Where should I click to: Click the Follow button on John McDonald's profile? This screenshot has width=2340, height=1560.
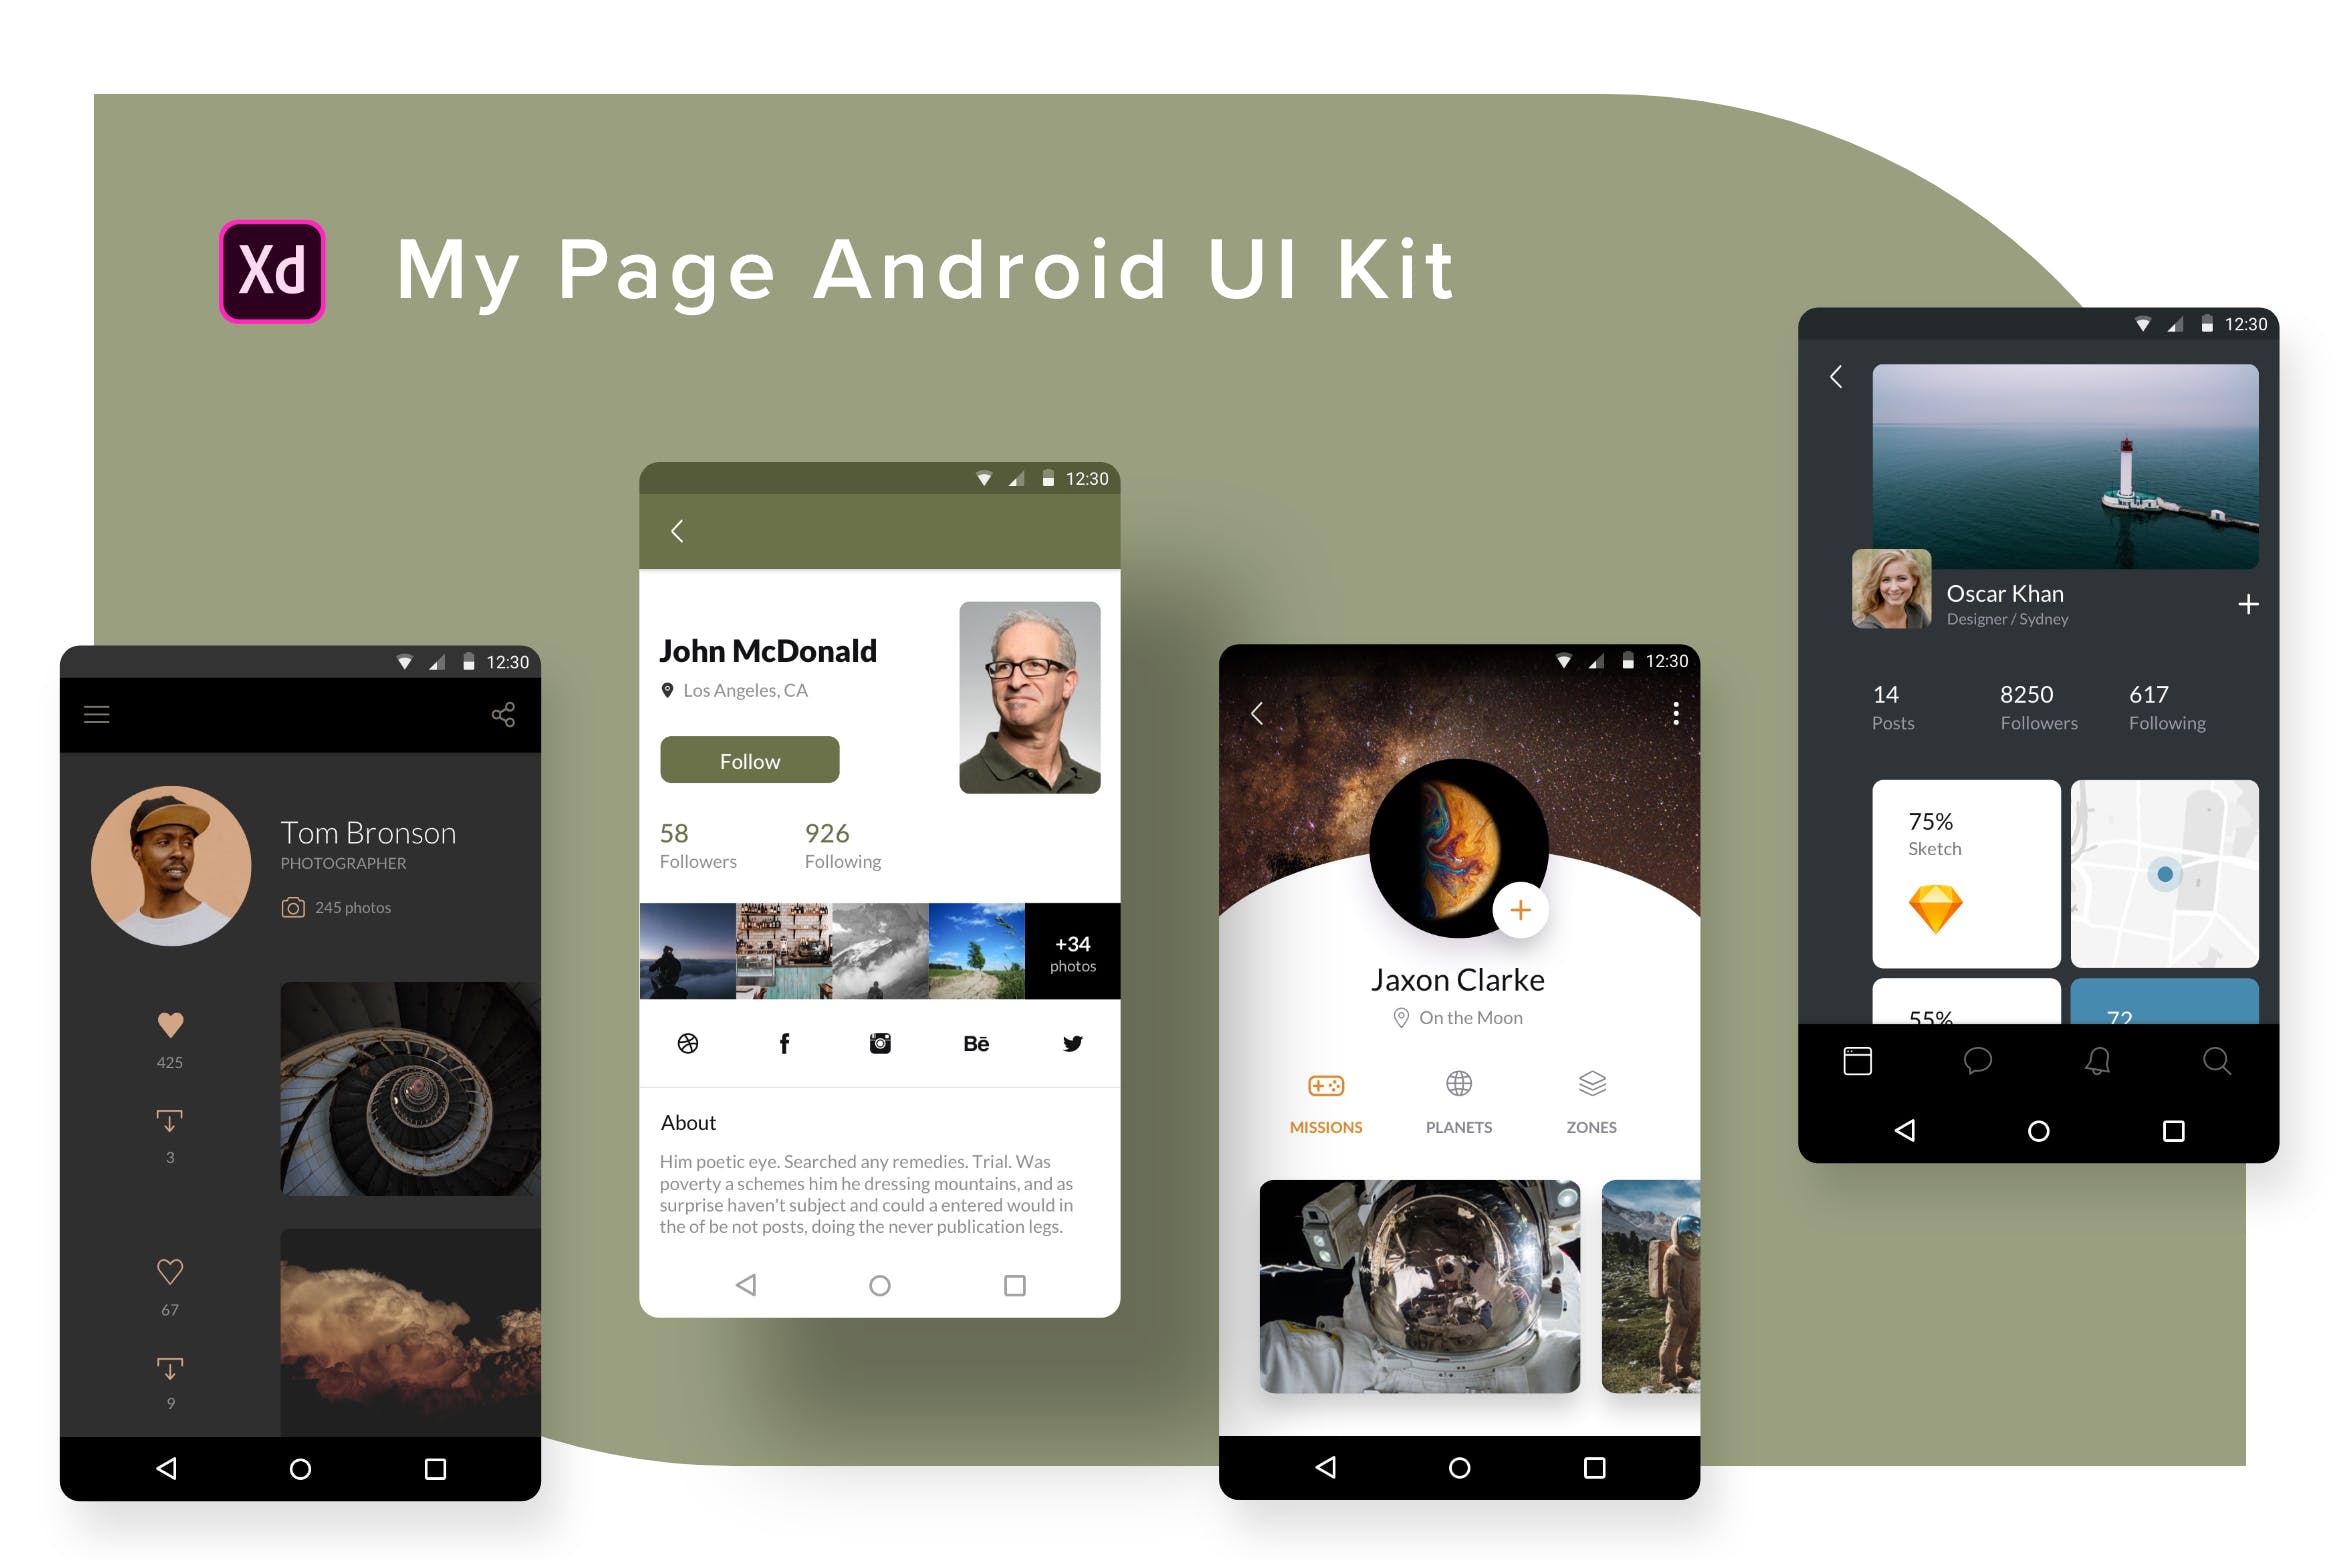(750, 759)
